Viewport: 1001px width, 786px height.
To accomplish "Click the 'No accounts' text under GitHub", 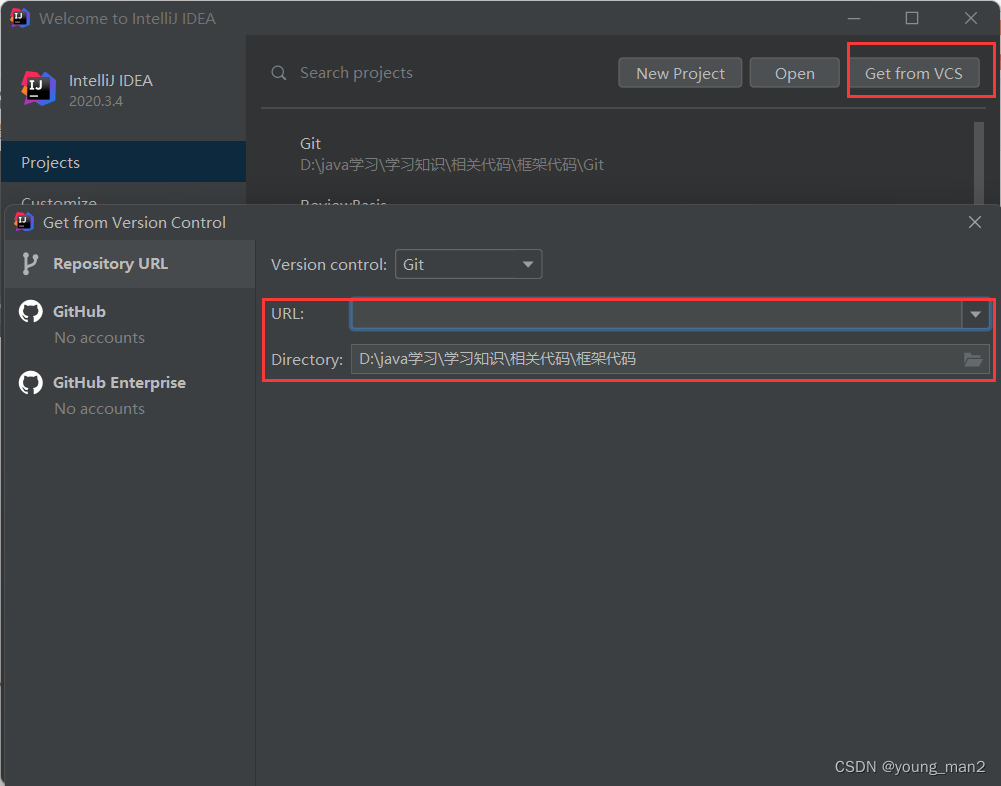I will [x=100, y=338].
